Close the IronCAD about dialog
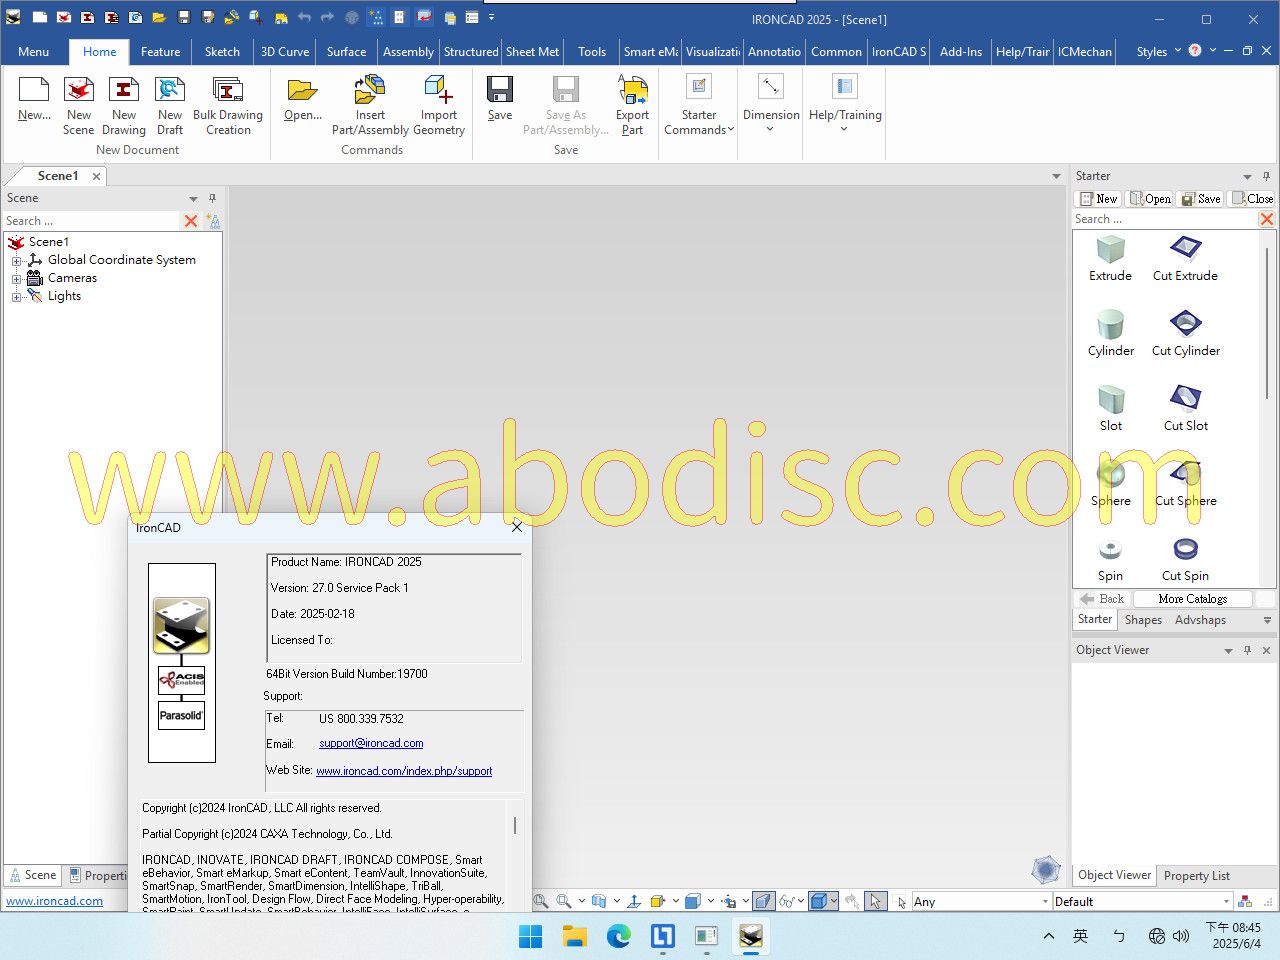 tap(517, 527)
